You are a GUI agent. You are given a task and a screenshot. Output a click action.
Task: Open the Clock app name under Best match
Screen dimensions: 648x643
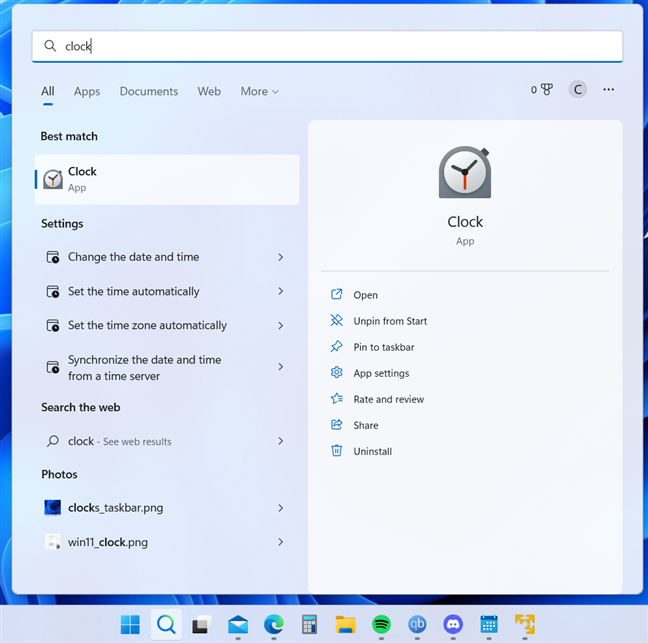[x=82, y=171]
